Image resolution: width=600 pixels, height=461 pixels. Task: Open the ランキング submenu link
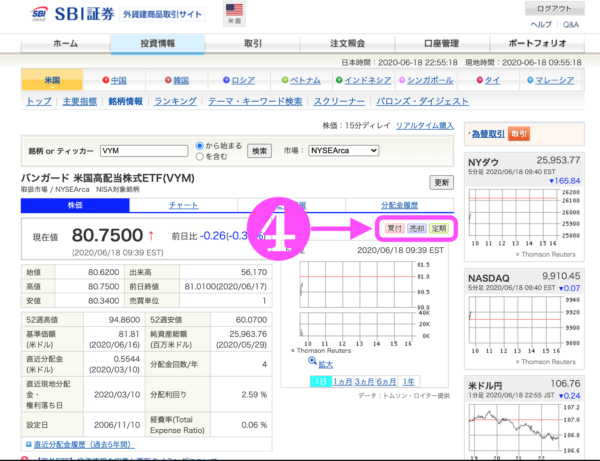(x=175, y=101)
